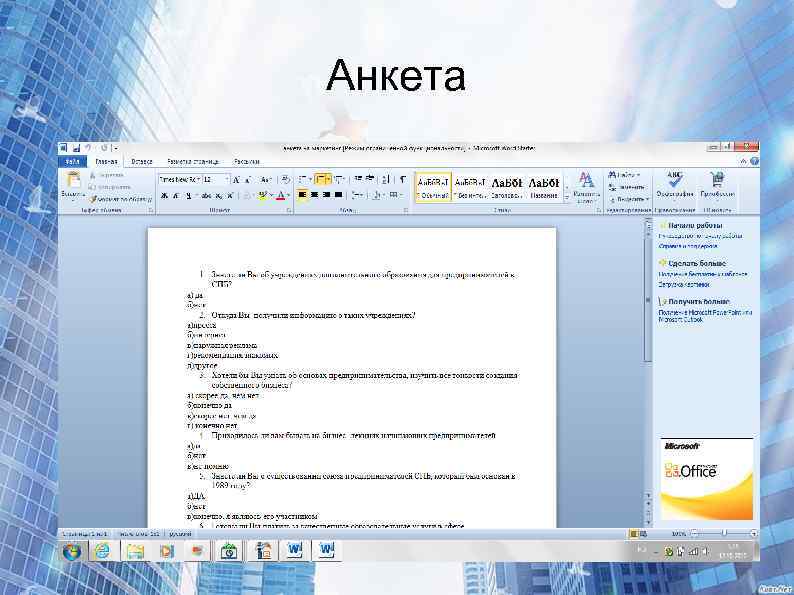Apply the Название (Title) style
This screenshot has height=595, width=794.
(x=544, y=187)
